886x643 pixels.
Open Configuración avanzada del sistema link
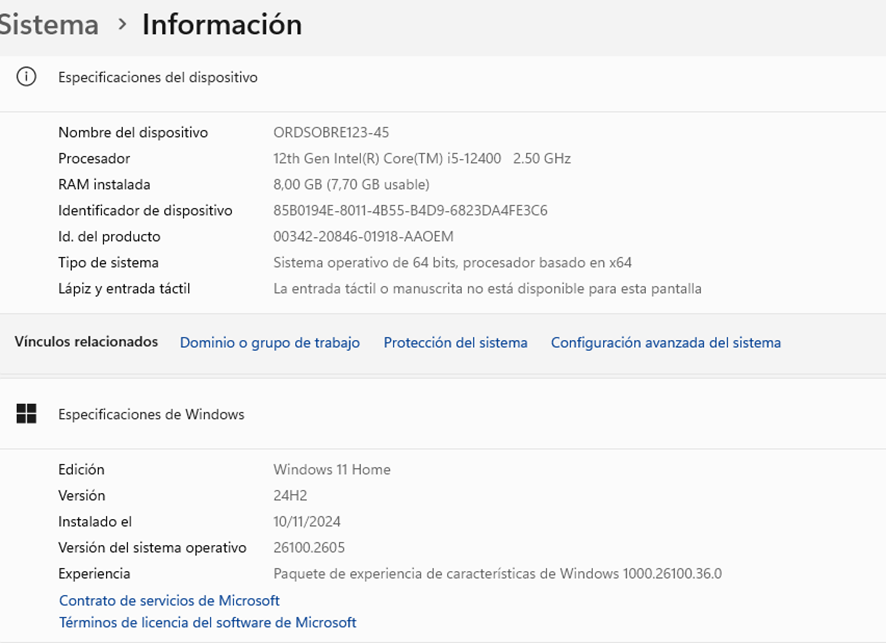[666, 342]
